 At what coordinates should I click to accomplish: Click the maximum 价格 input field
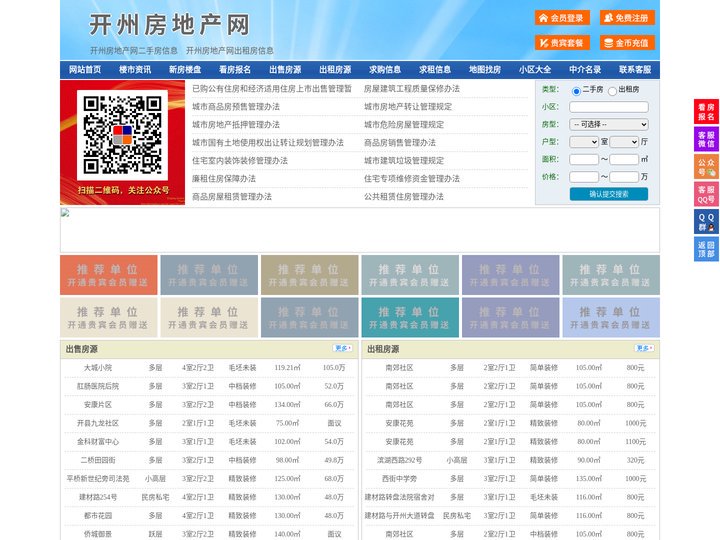[624, 177]
